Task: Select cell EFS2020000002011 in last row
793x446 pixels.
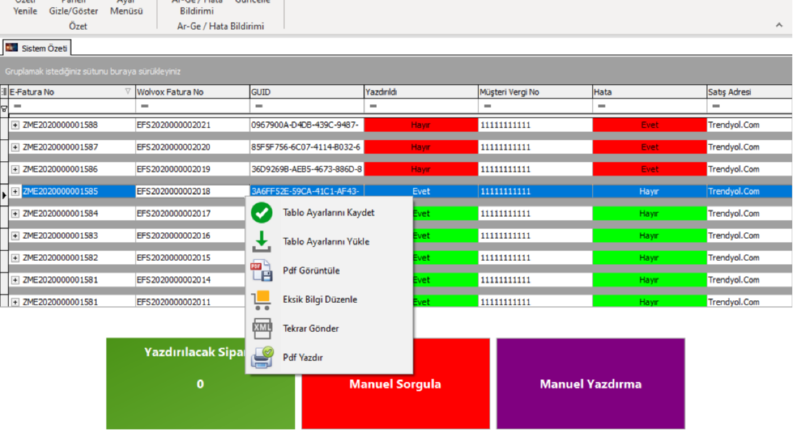Action: (192, 302)
